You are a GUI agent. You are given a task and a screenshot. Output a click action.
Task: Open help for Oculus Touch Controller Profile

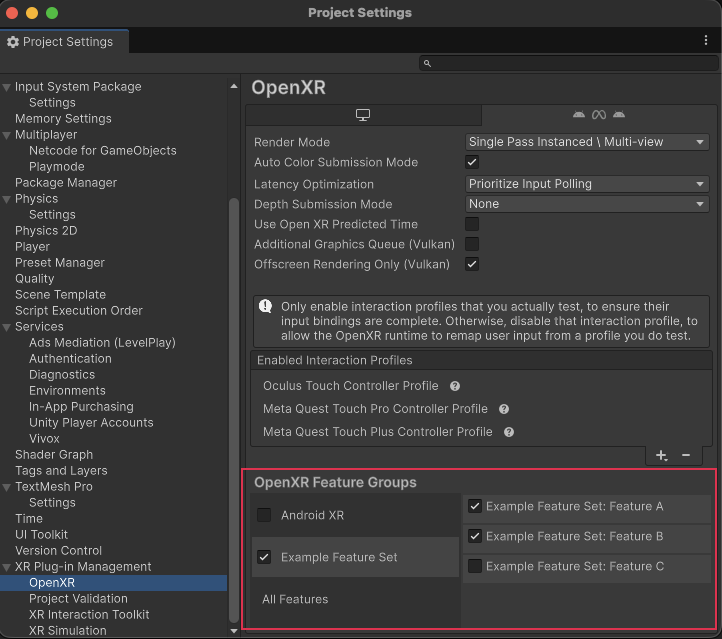[455, 386]
